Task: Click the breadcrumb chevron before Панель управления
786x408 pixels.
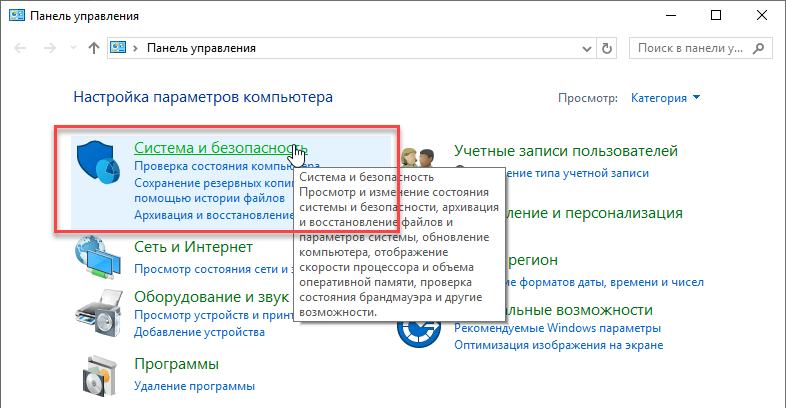Action: pyautogui.click(x=135, y=48)
